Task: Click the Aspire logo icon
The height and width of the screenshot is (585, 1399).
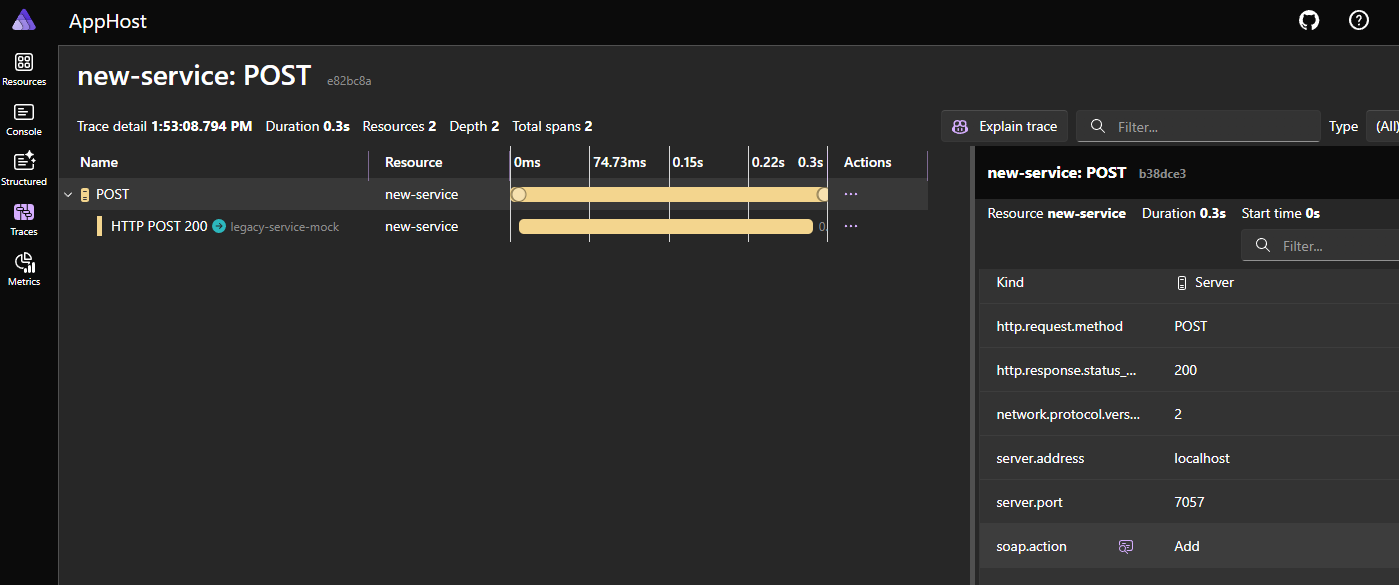Action: [x=24, y=20]
